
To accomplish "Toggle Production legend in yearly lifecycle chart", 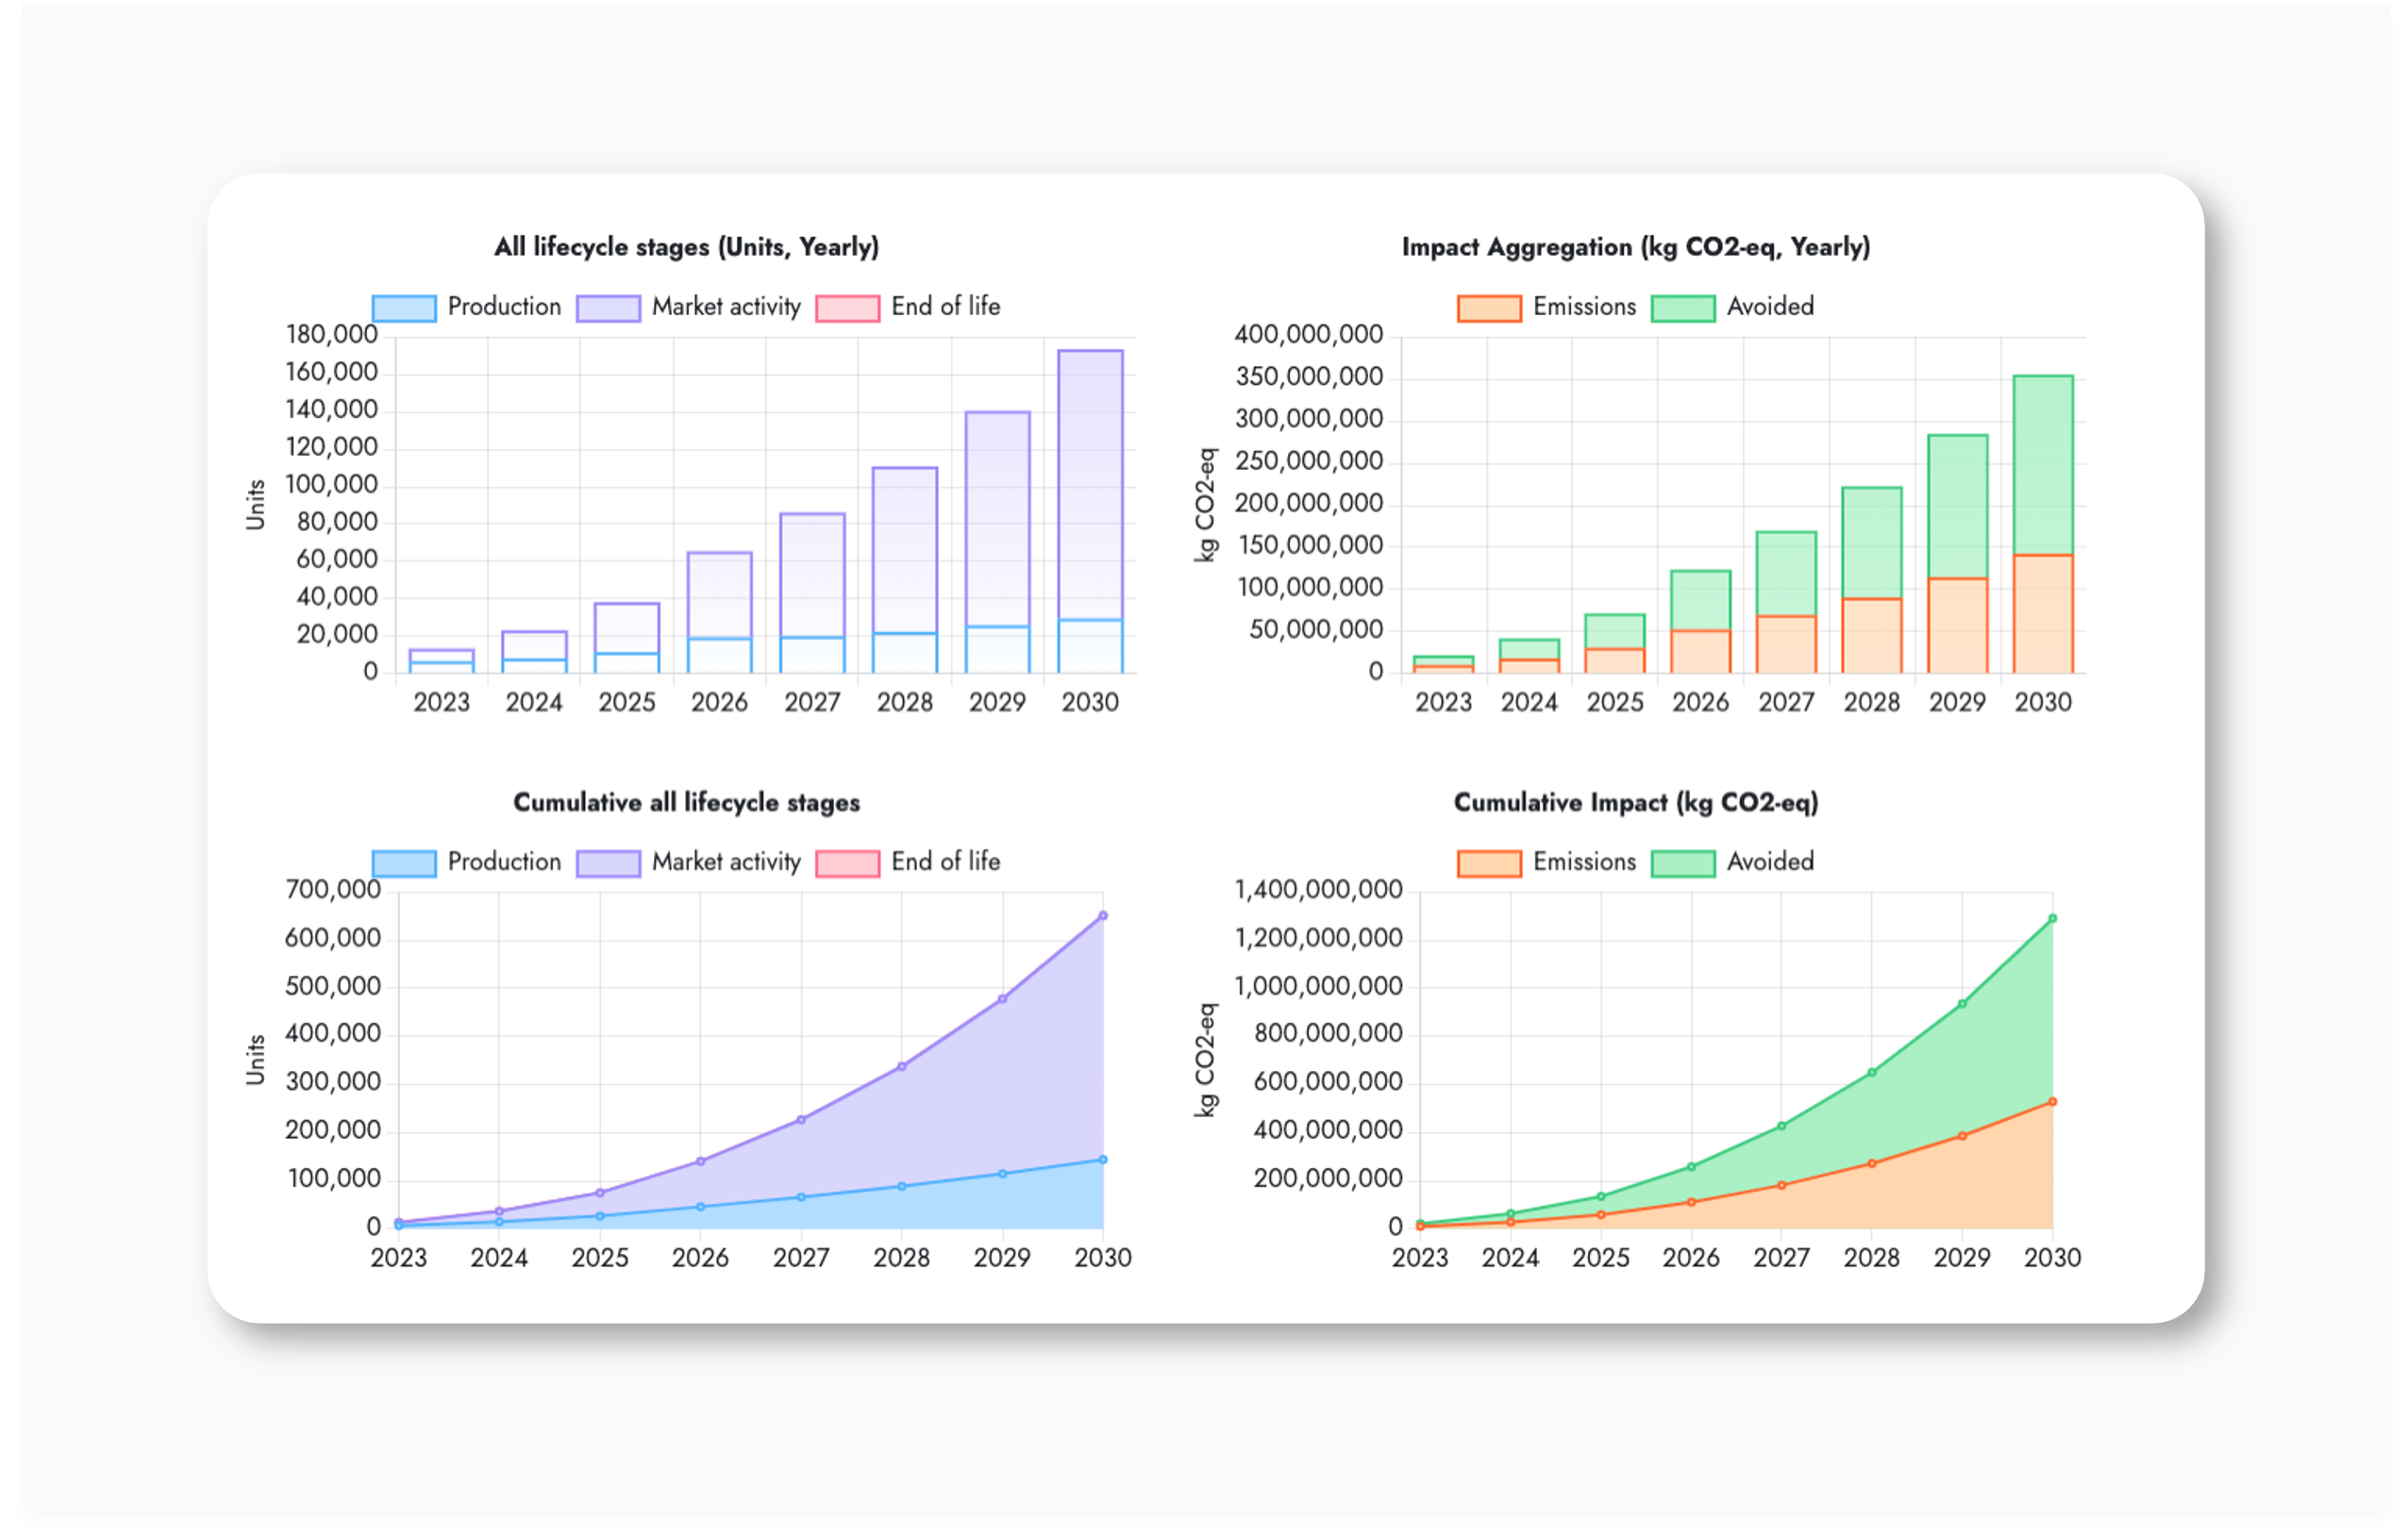I will pyautogui.click(x=467, y=307).
